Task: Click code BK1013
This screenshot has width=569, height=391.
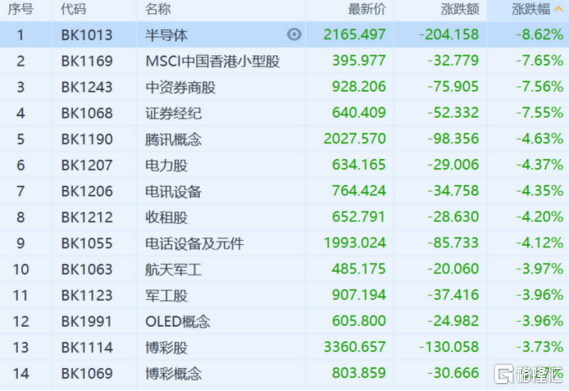Action: point(87,35)
